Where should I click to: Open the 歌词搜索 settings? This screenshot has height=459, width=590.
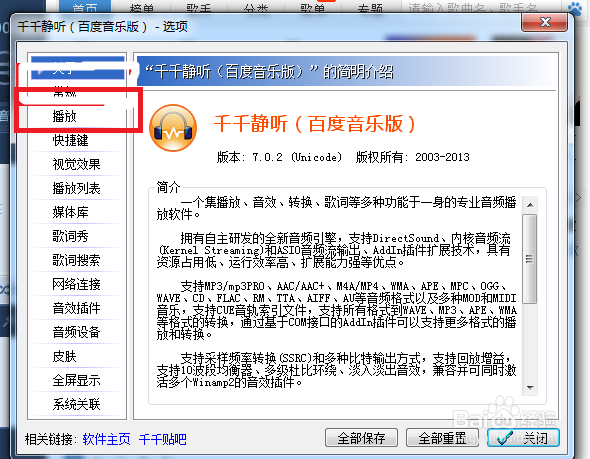tap(76, 260)
